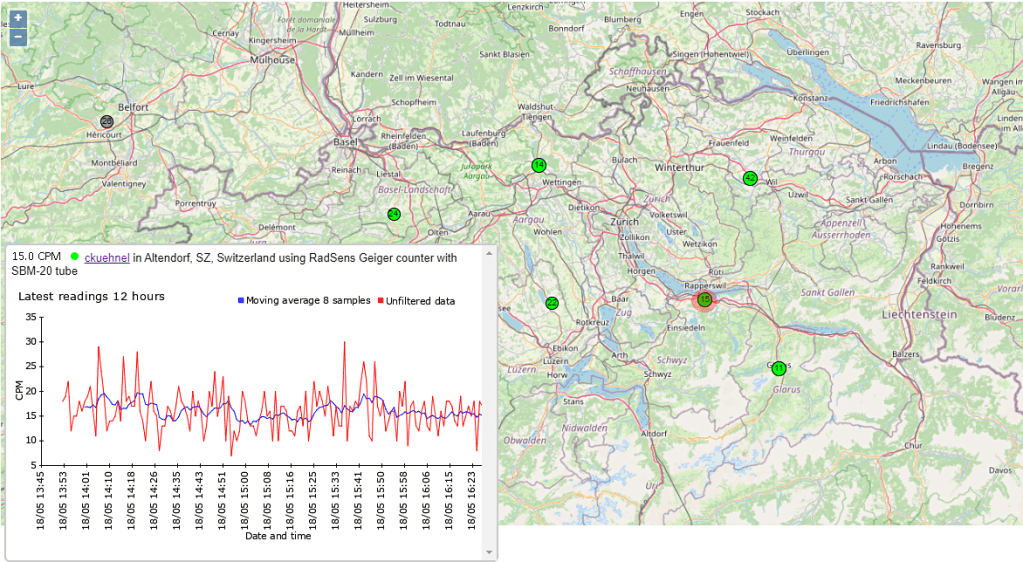This screenshot has width=1023, height=562.
Task: Open the station marker 14 near Wettingen
Action: click(x=538, y=165)
